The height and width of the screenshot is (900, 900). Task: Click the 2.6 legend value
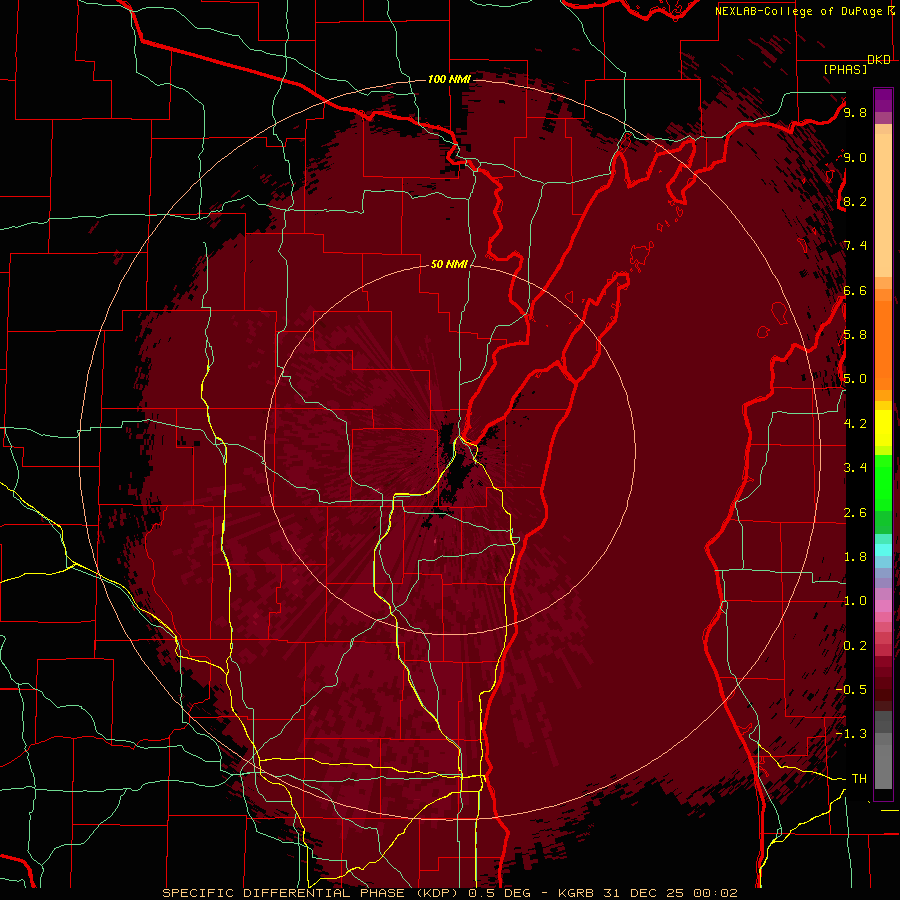click(x=855, y=513)
